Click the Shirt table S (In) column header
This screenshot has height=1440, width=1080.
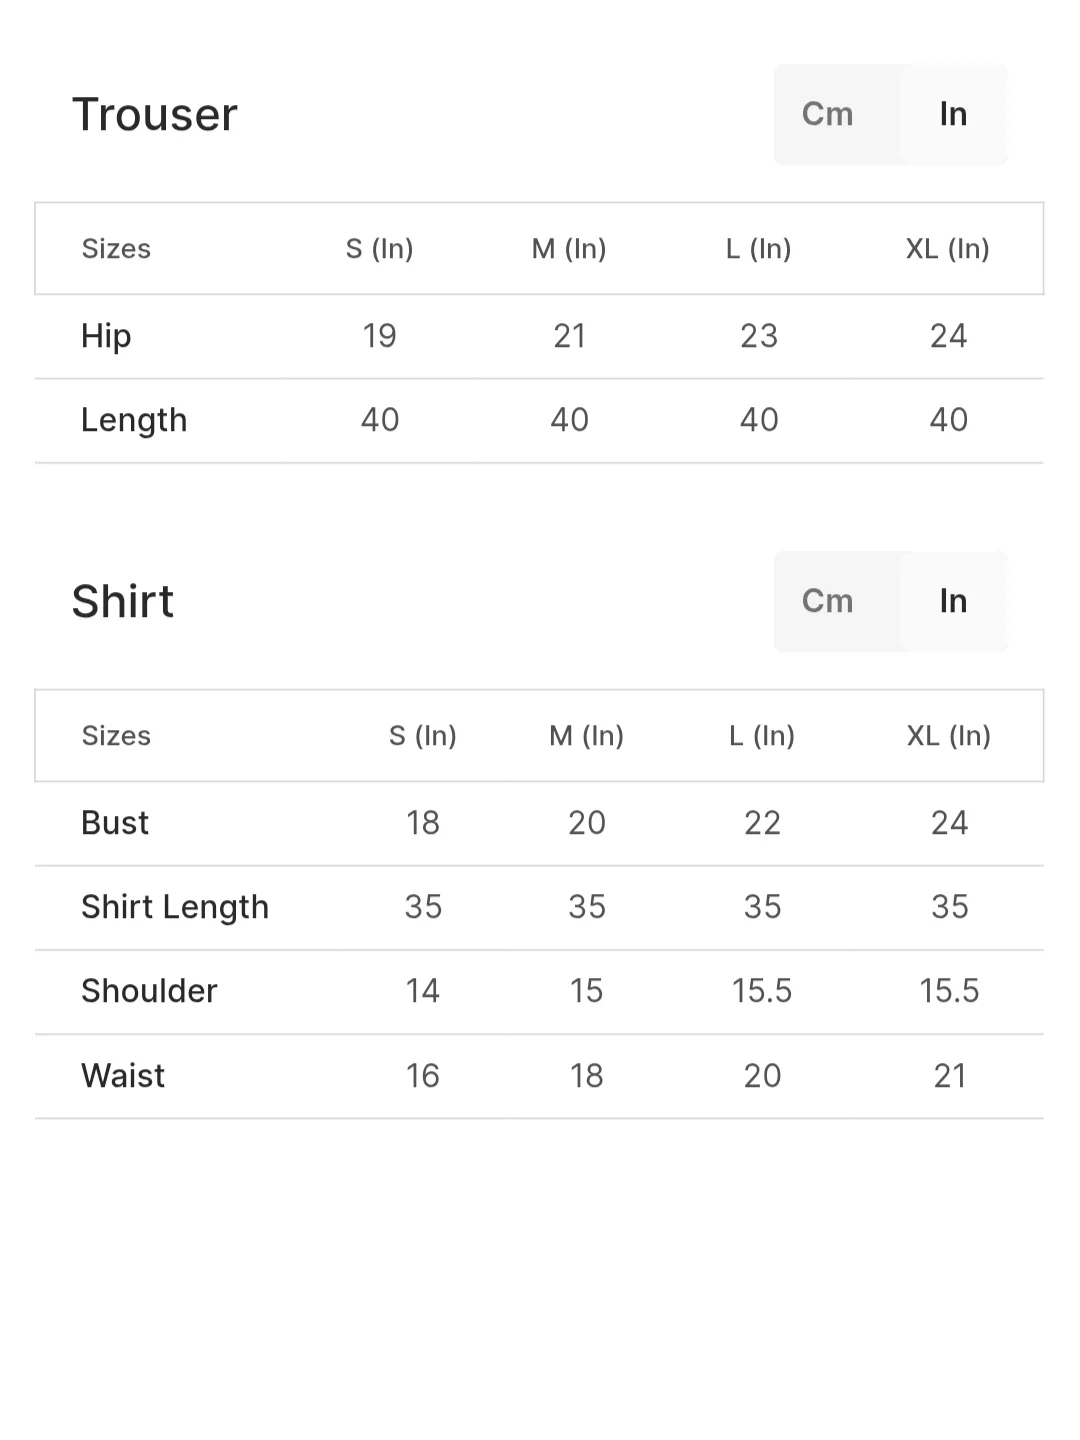pyautogui.click(x=423, y=736)
